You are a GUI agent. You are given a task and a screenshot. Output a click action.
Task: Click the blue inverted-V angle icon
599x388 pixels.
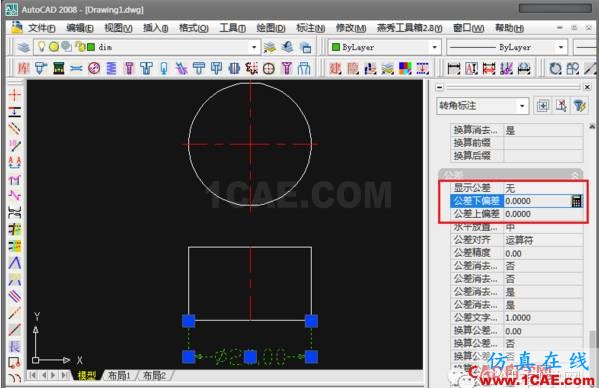[x=15, y=263]
